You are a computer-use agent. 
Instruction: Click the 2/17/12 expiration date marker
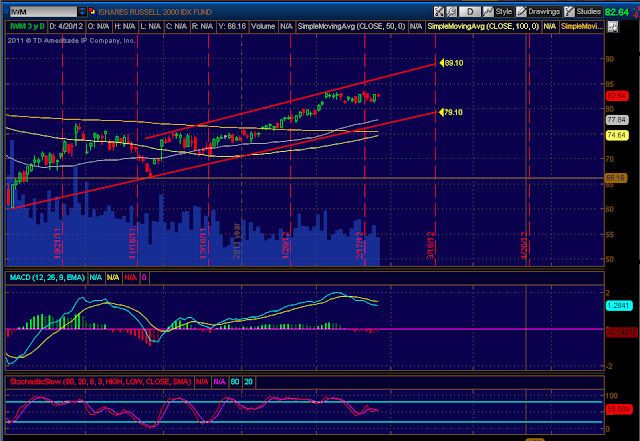pyautogui.click(x=360, y=245)
